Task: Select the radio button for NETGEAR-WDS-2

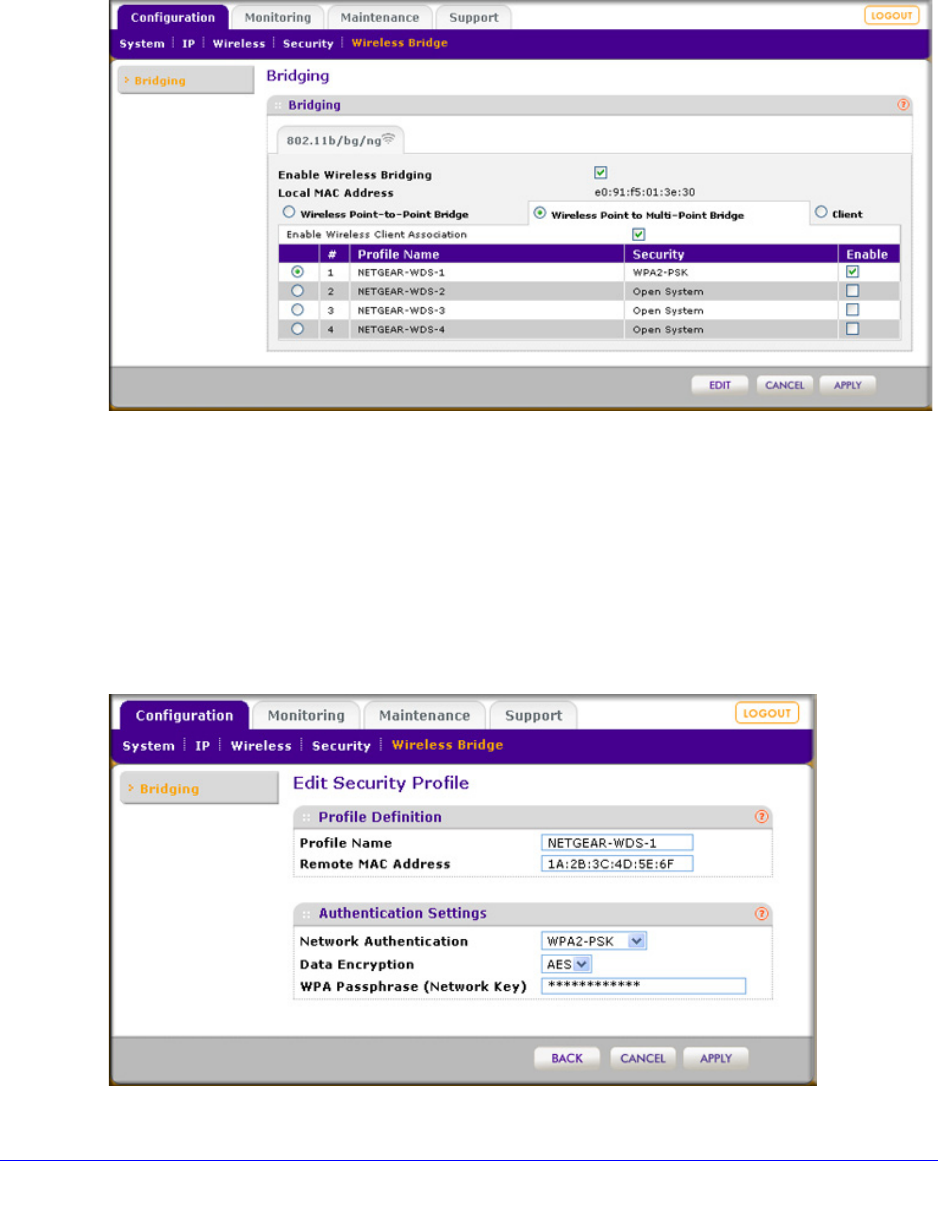Action: [x=296, y=290]
